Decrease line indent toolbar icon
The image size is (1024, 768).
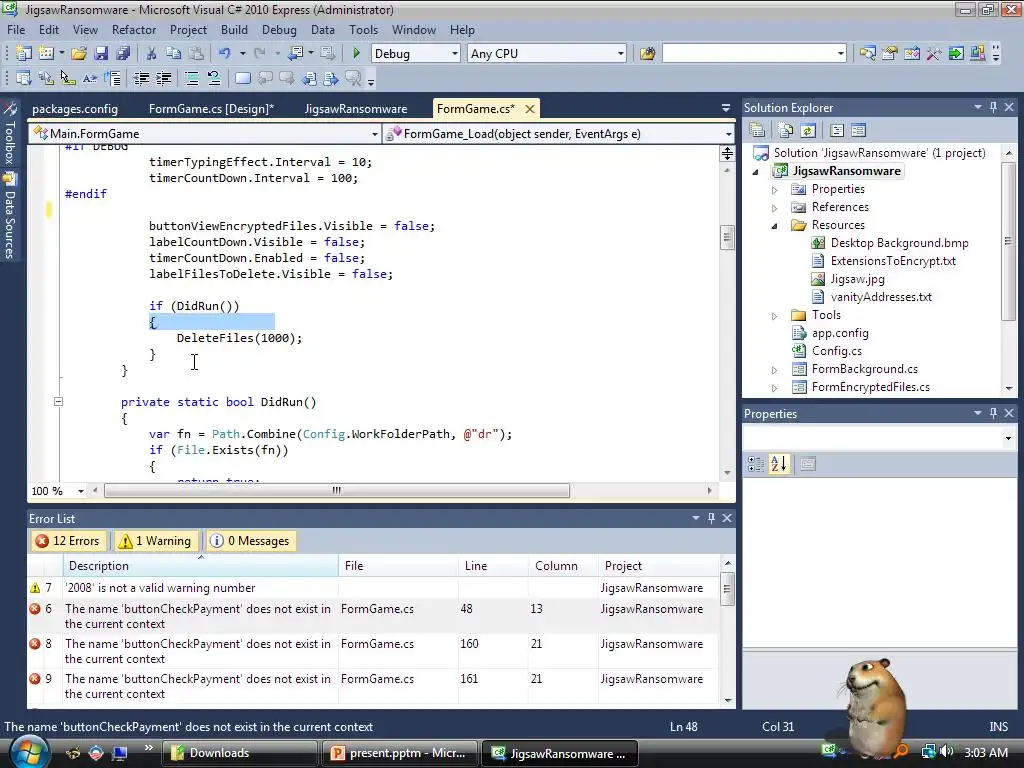pyautogui.click(x=141, y=78)
